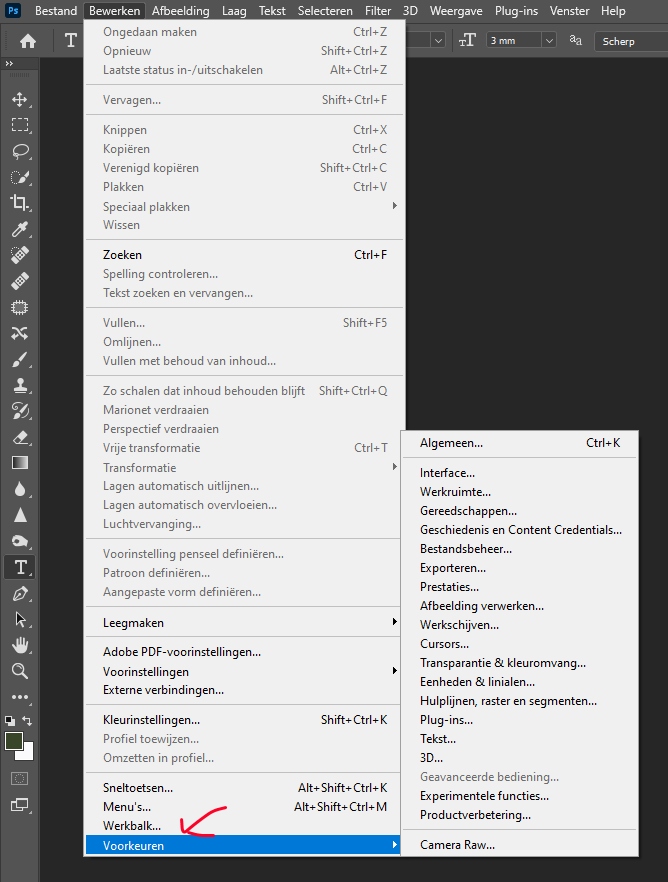Open the Voorkeuren submenu entry
The height and width of the screenshot is (882, 668).
243,845
